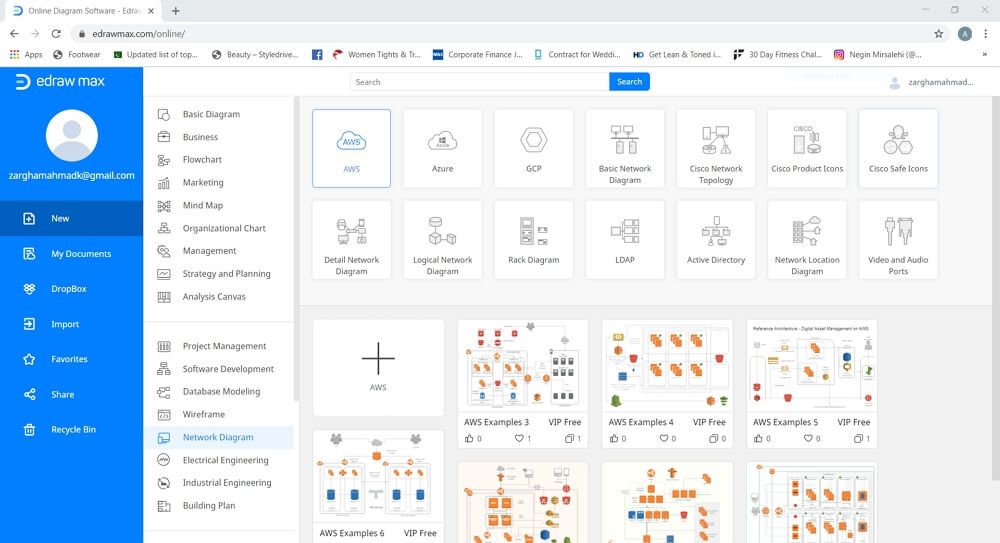
Task: Click the copy count icon on AWS Examples 4
Action: tap(714, 438)
